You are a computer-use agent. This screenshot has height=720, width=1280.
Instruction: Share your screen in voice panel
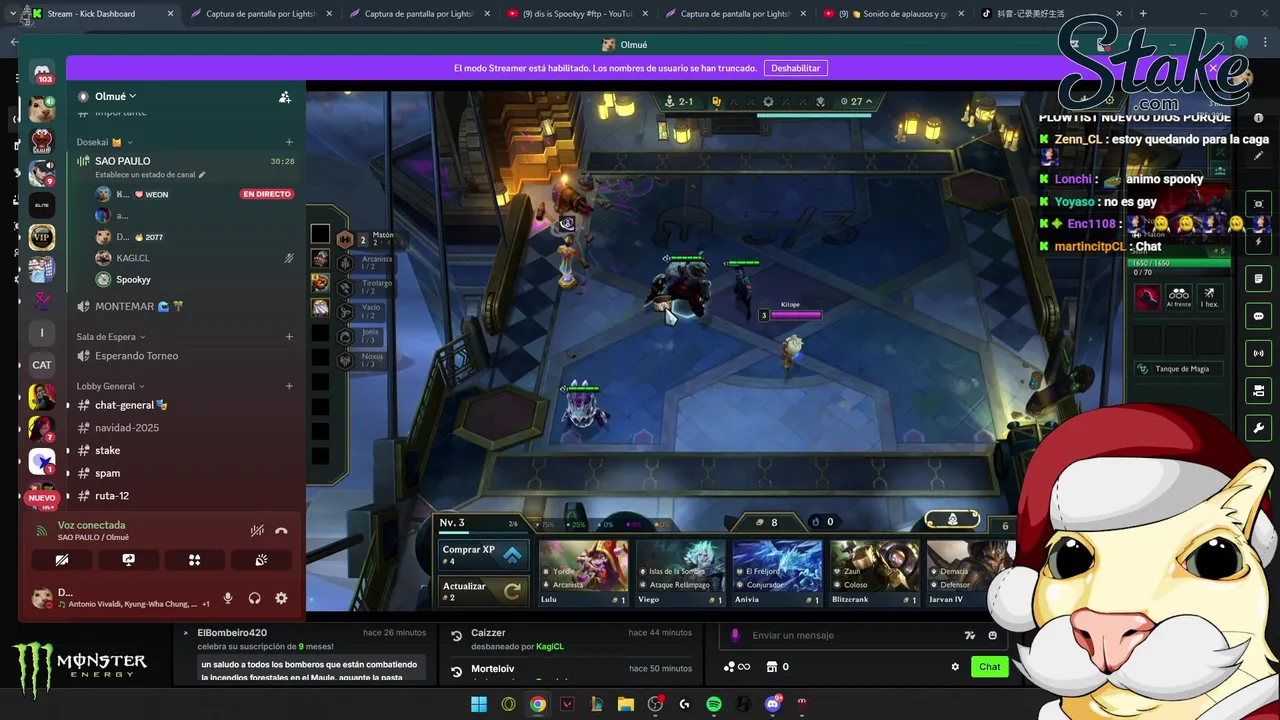[x=128, y=560]
